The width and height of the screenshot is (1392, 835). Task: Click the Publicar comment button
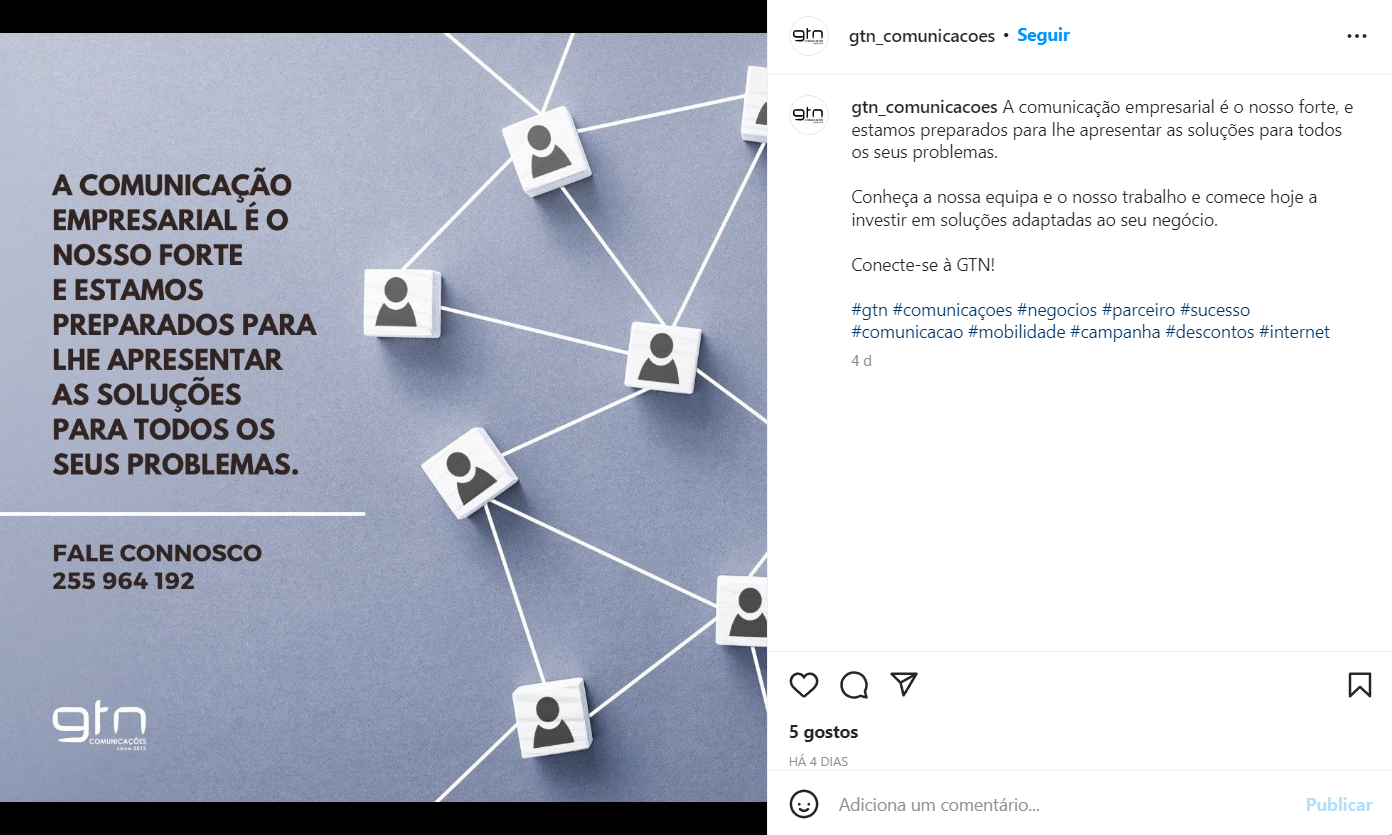click(1339, 804)
